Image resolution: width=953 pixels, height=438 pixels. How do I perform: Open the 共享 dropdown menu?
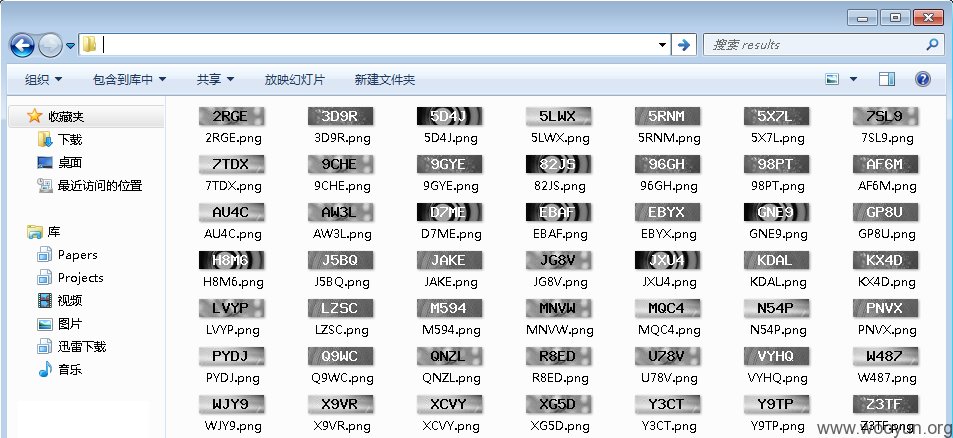[215, 80]
